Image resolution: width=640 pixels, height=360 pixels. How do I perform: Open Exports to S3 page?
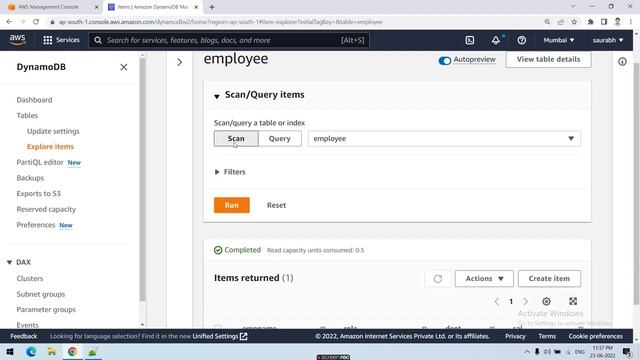point(38,193)
